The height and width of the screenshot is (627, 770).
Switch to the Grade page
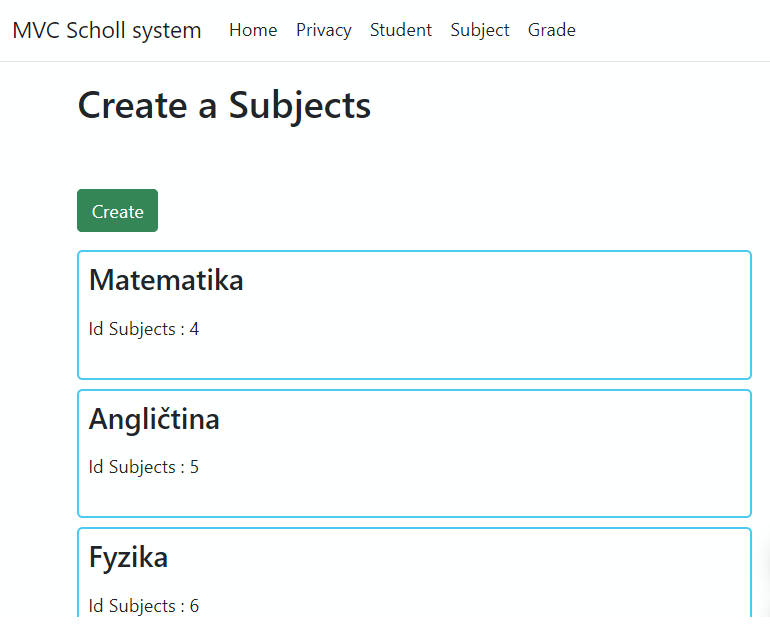[x=552, y=30]
